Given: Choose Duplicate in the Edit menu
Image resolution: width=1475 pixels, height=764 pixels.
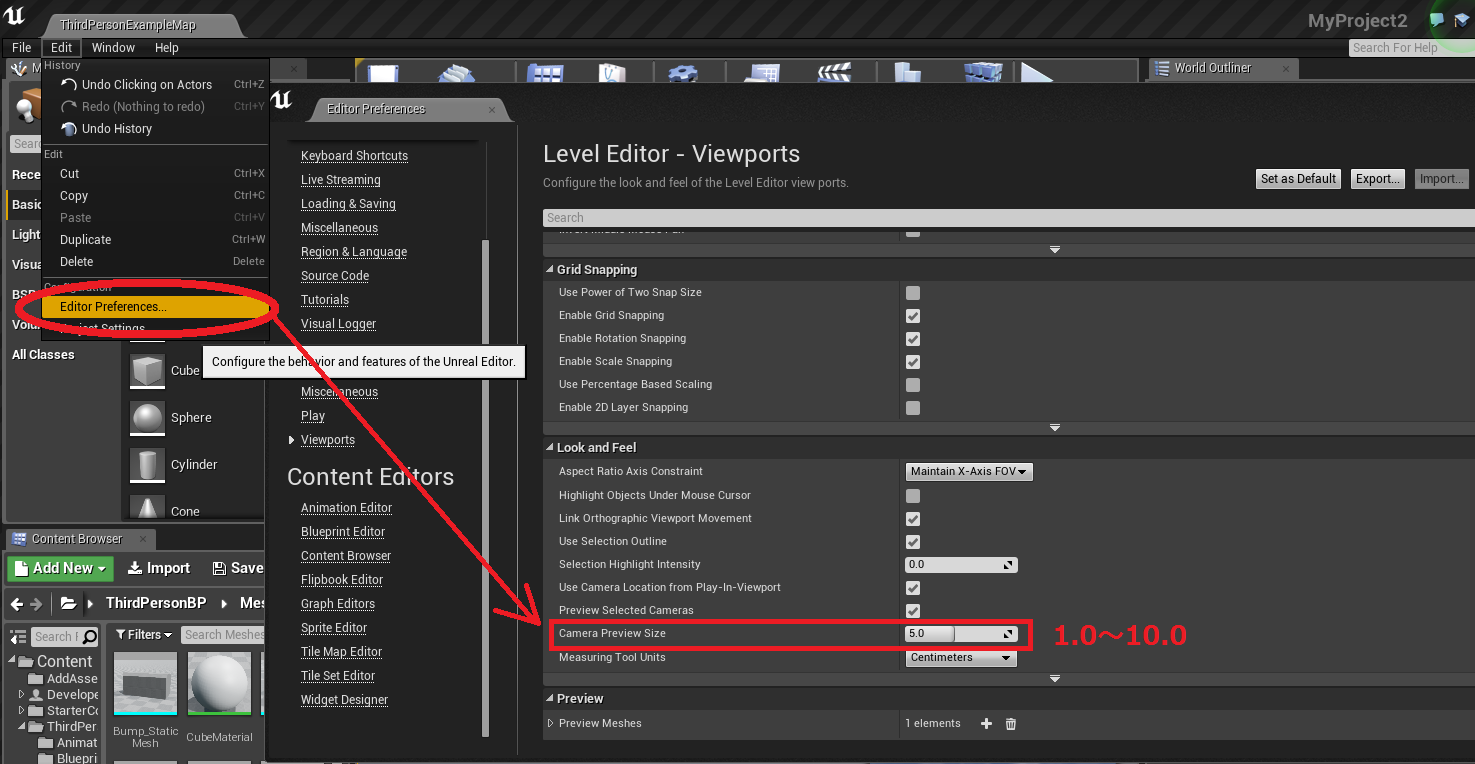Looking at the screenshot, I should click(155, 240).
